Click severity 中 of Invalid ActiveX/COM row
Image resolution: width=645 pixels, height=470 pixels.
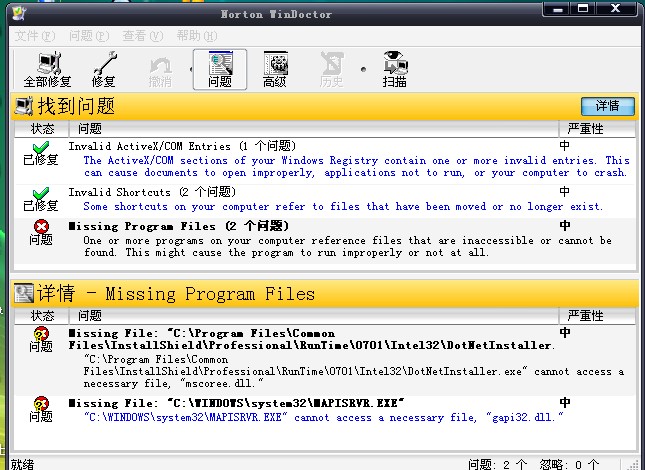coord(565,146)
